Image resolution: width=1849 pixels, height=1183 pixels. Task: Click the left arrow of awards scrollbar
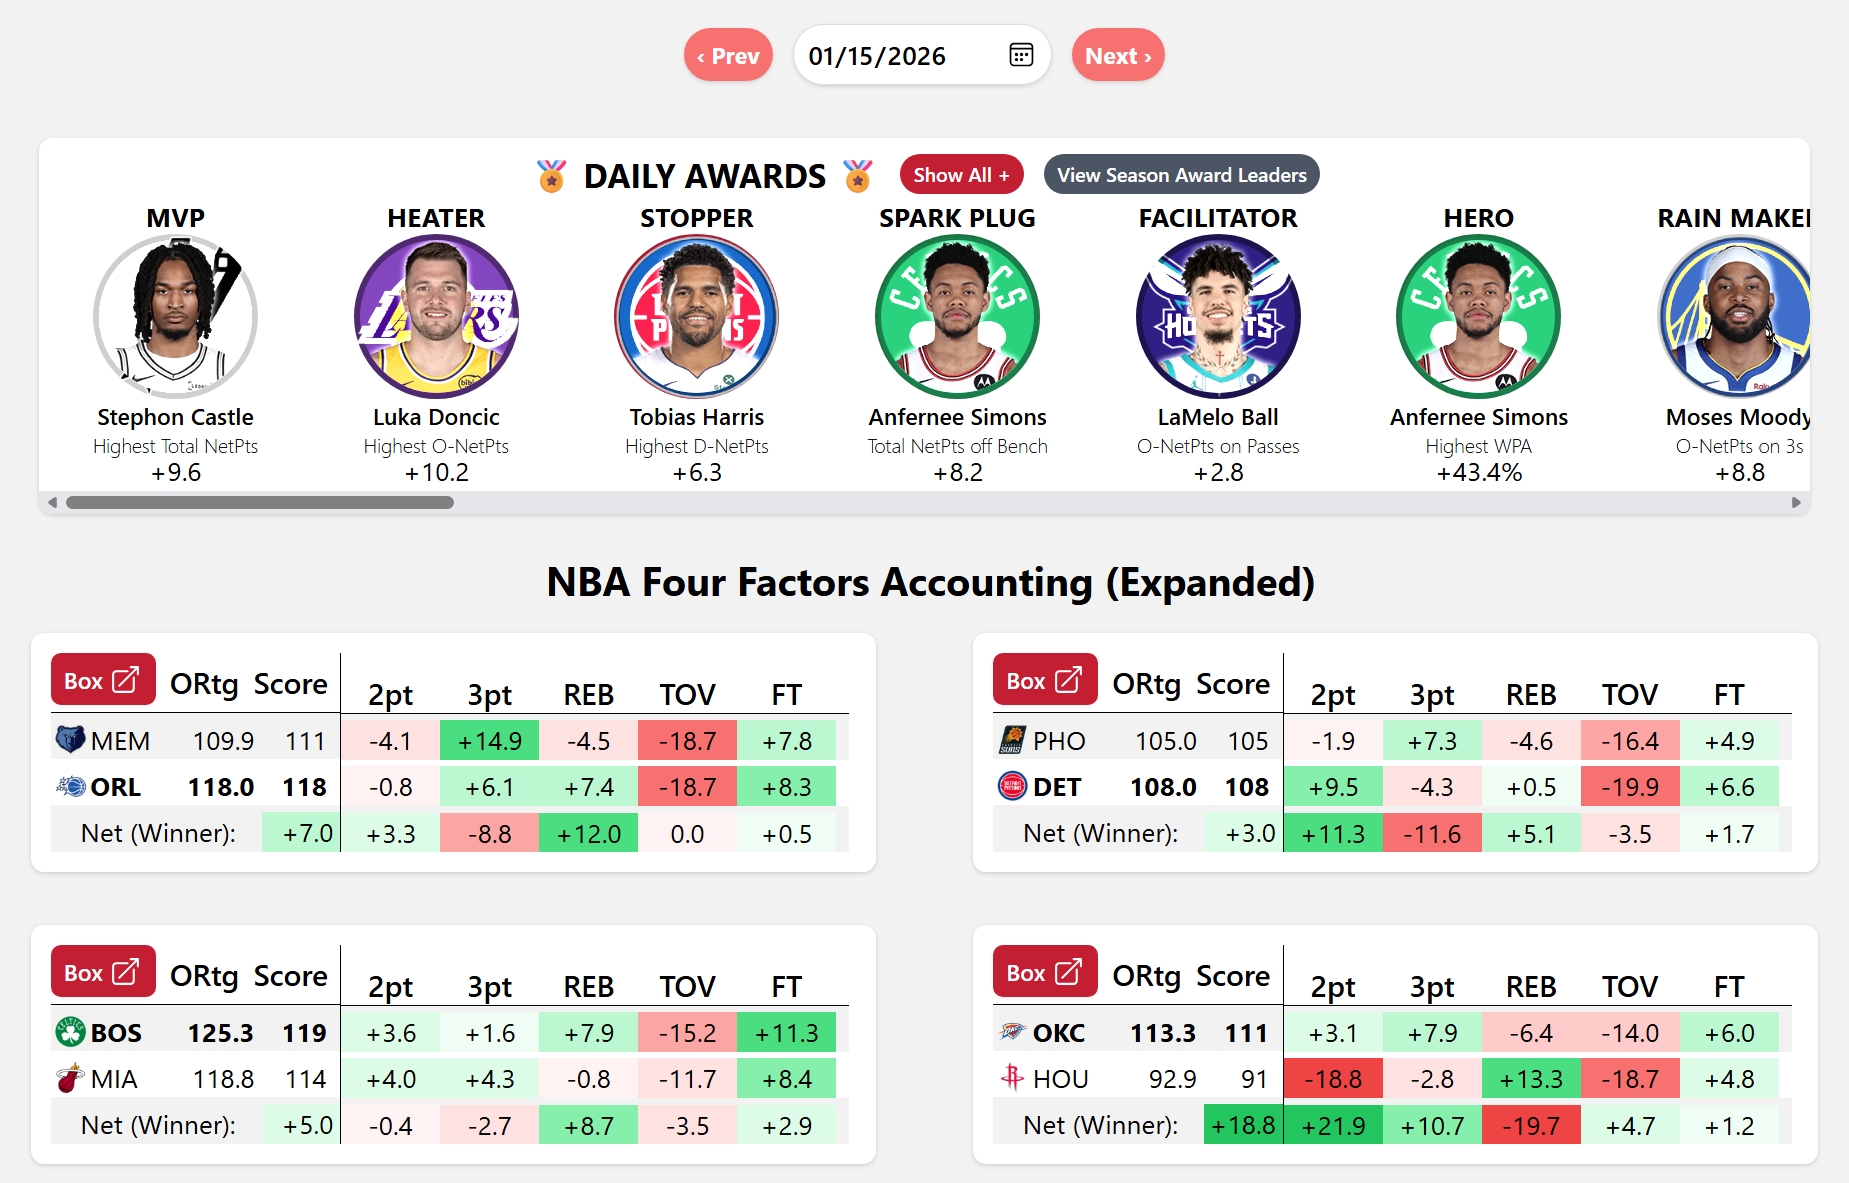click(52, 503)
